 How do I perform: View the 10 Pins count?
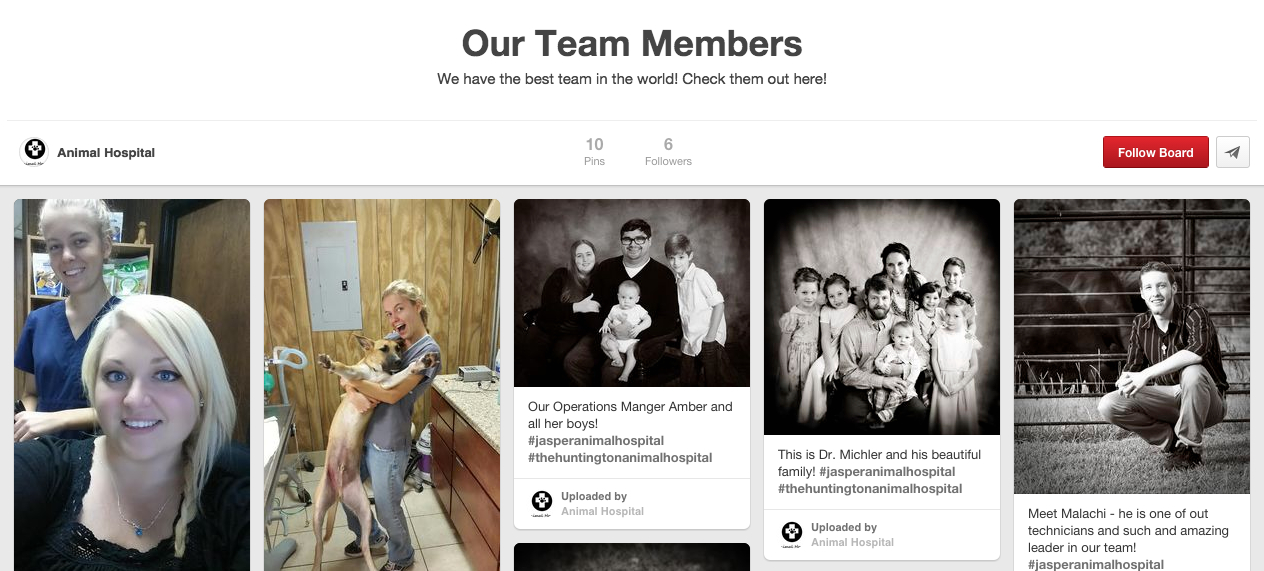click(x=594, y=152)
